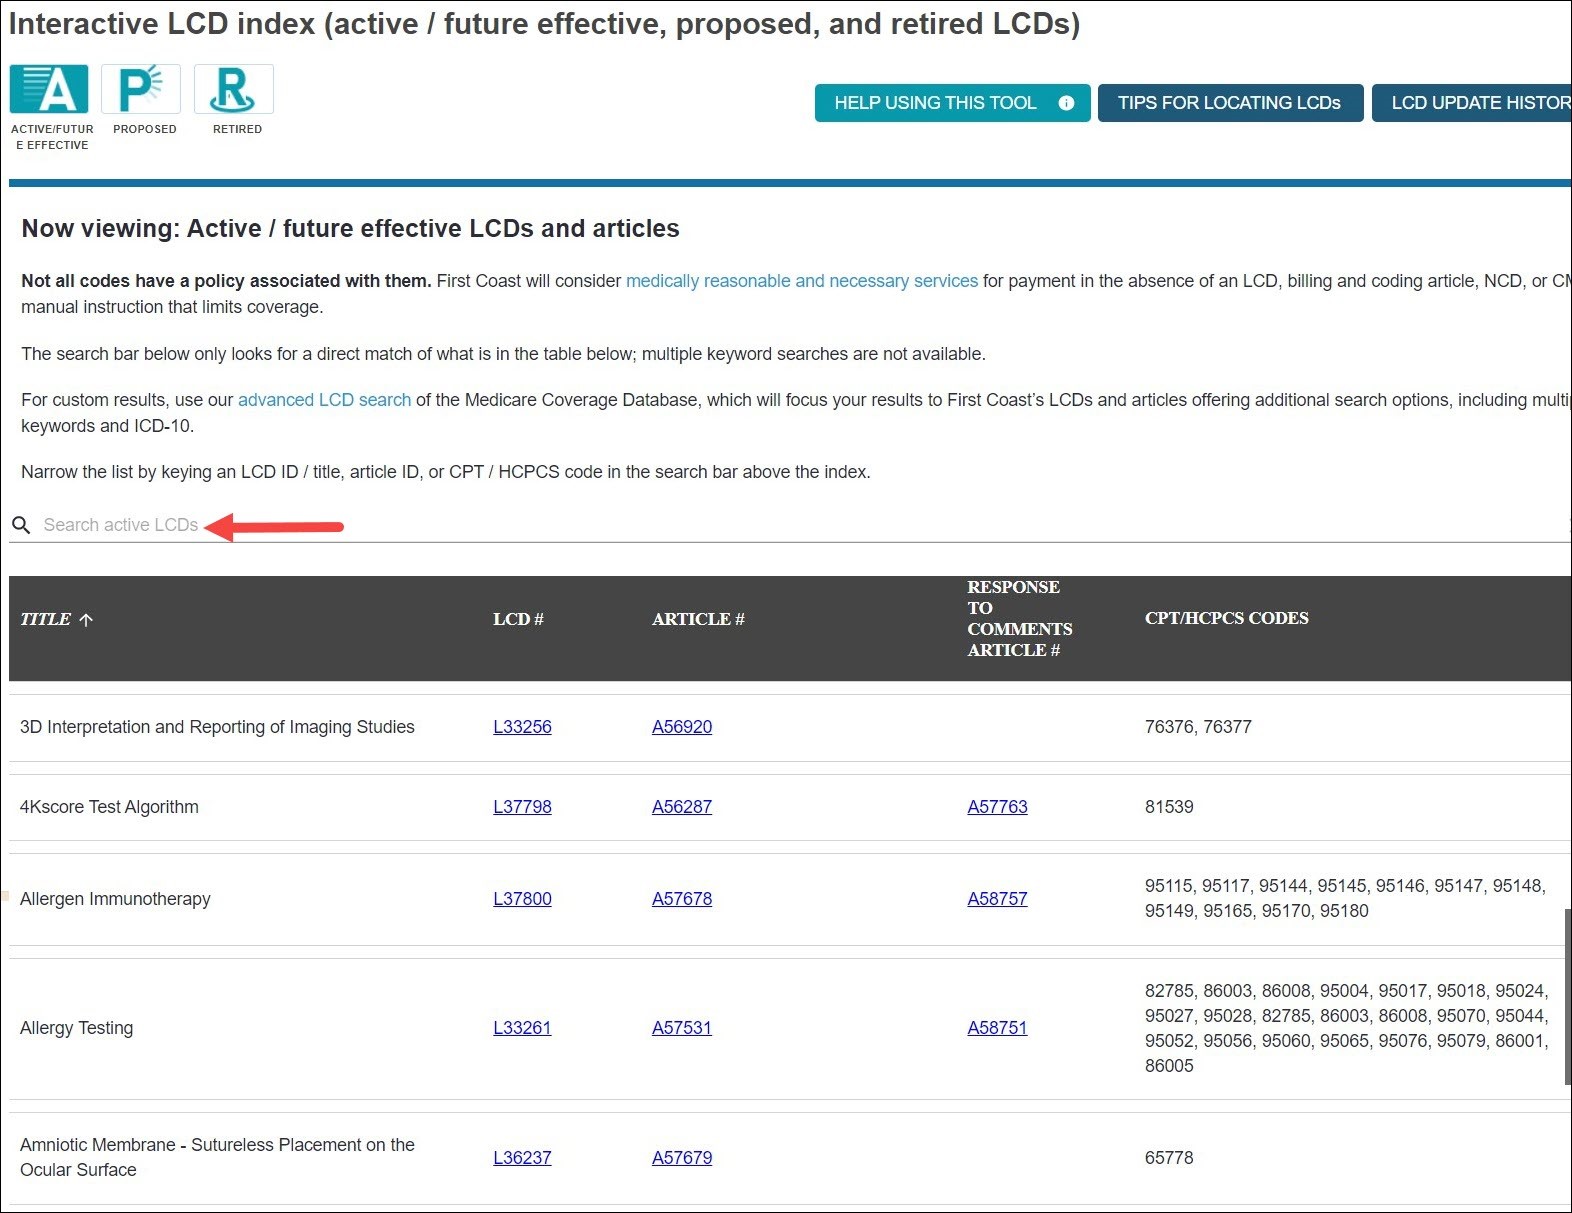
Task: Open LCD L37800 Allergen Immunotherapy
Action: [x=522, y=899]
